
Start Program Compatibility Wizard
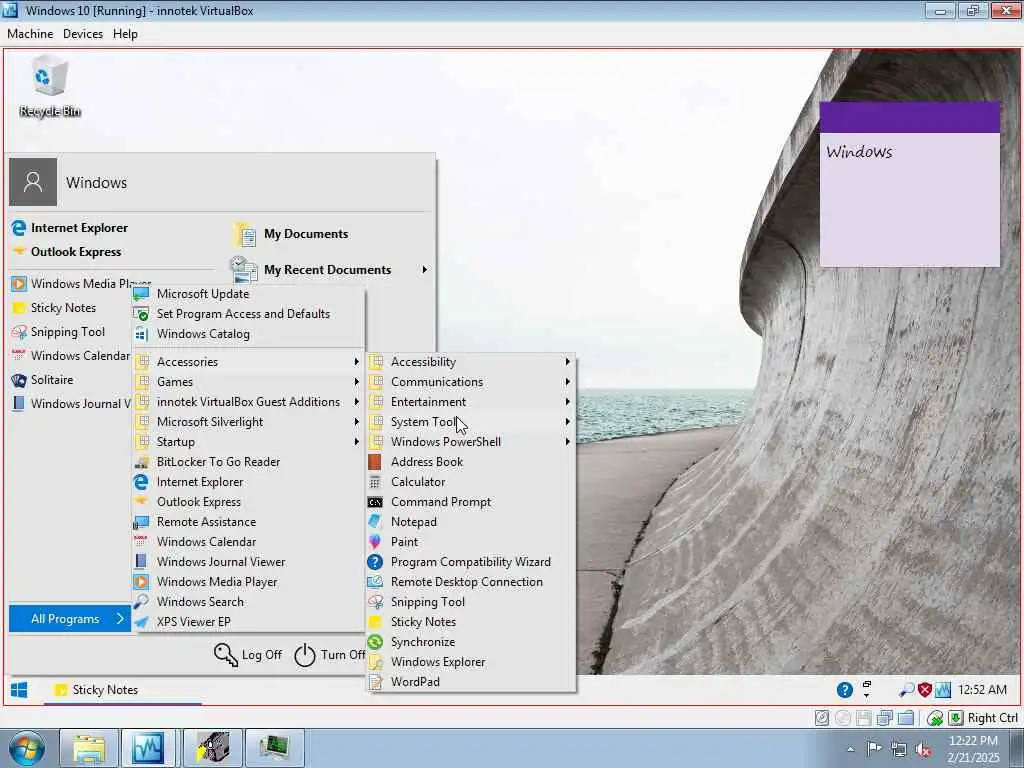(471, 562)
